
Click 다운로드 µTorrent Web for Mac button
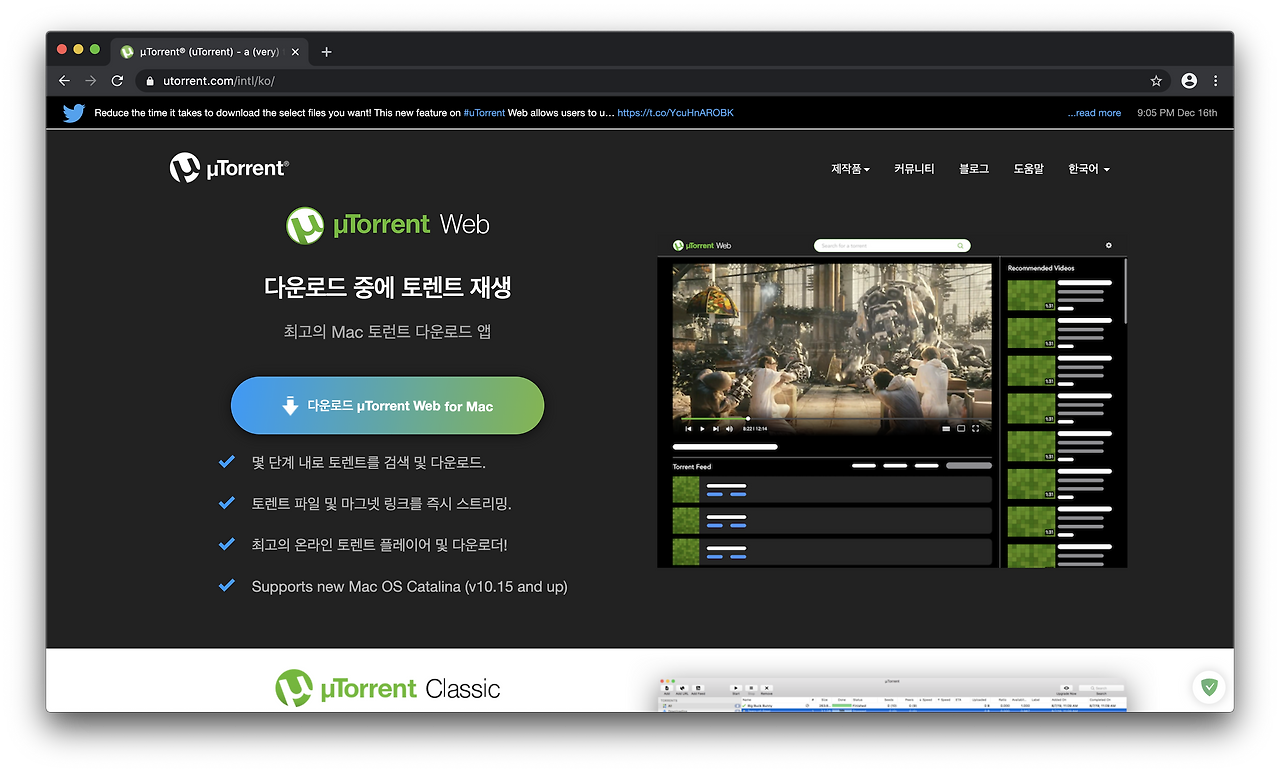coord(388,406)
